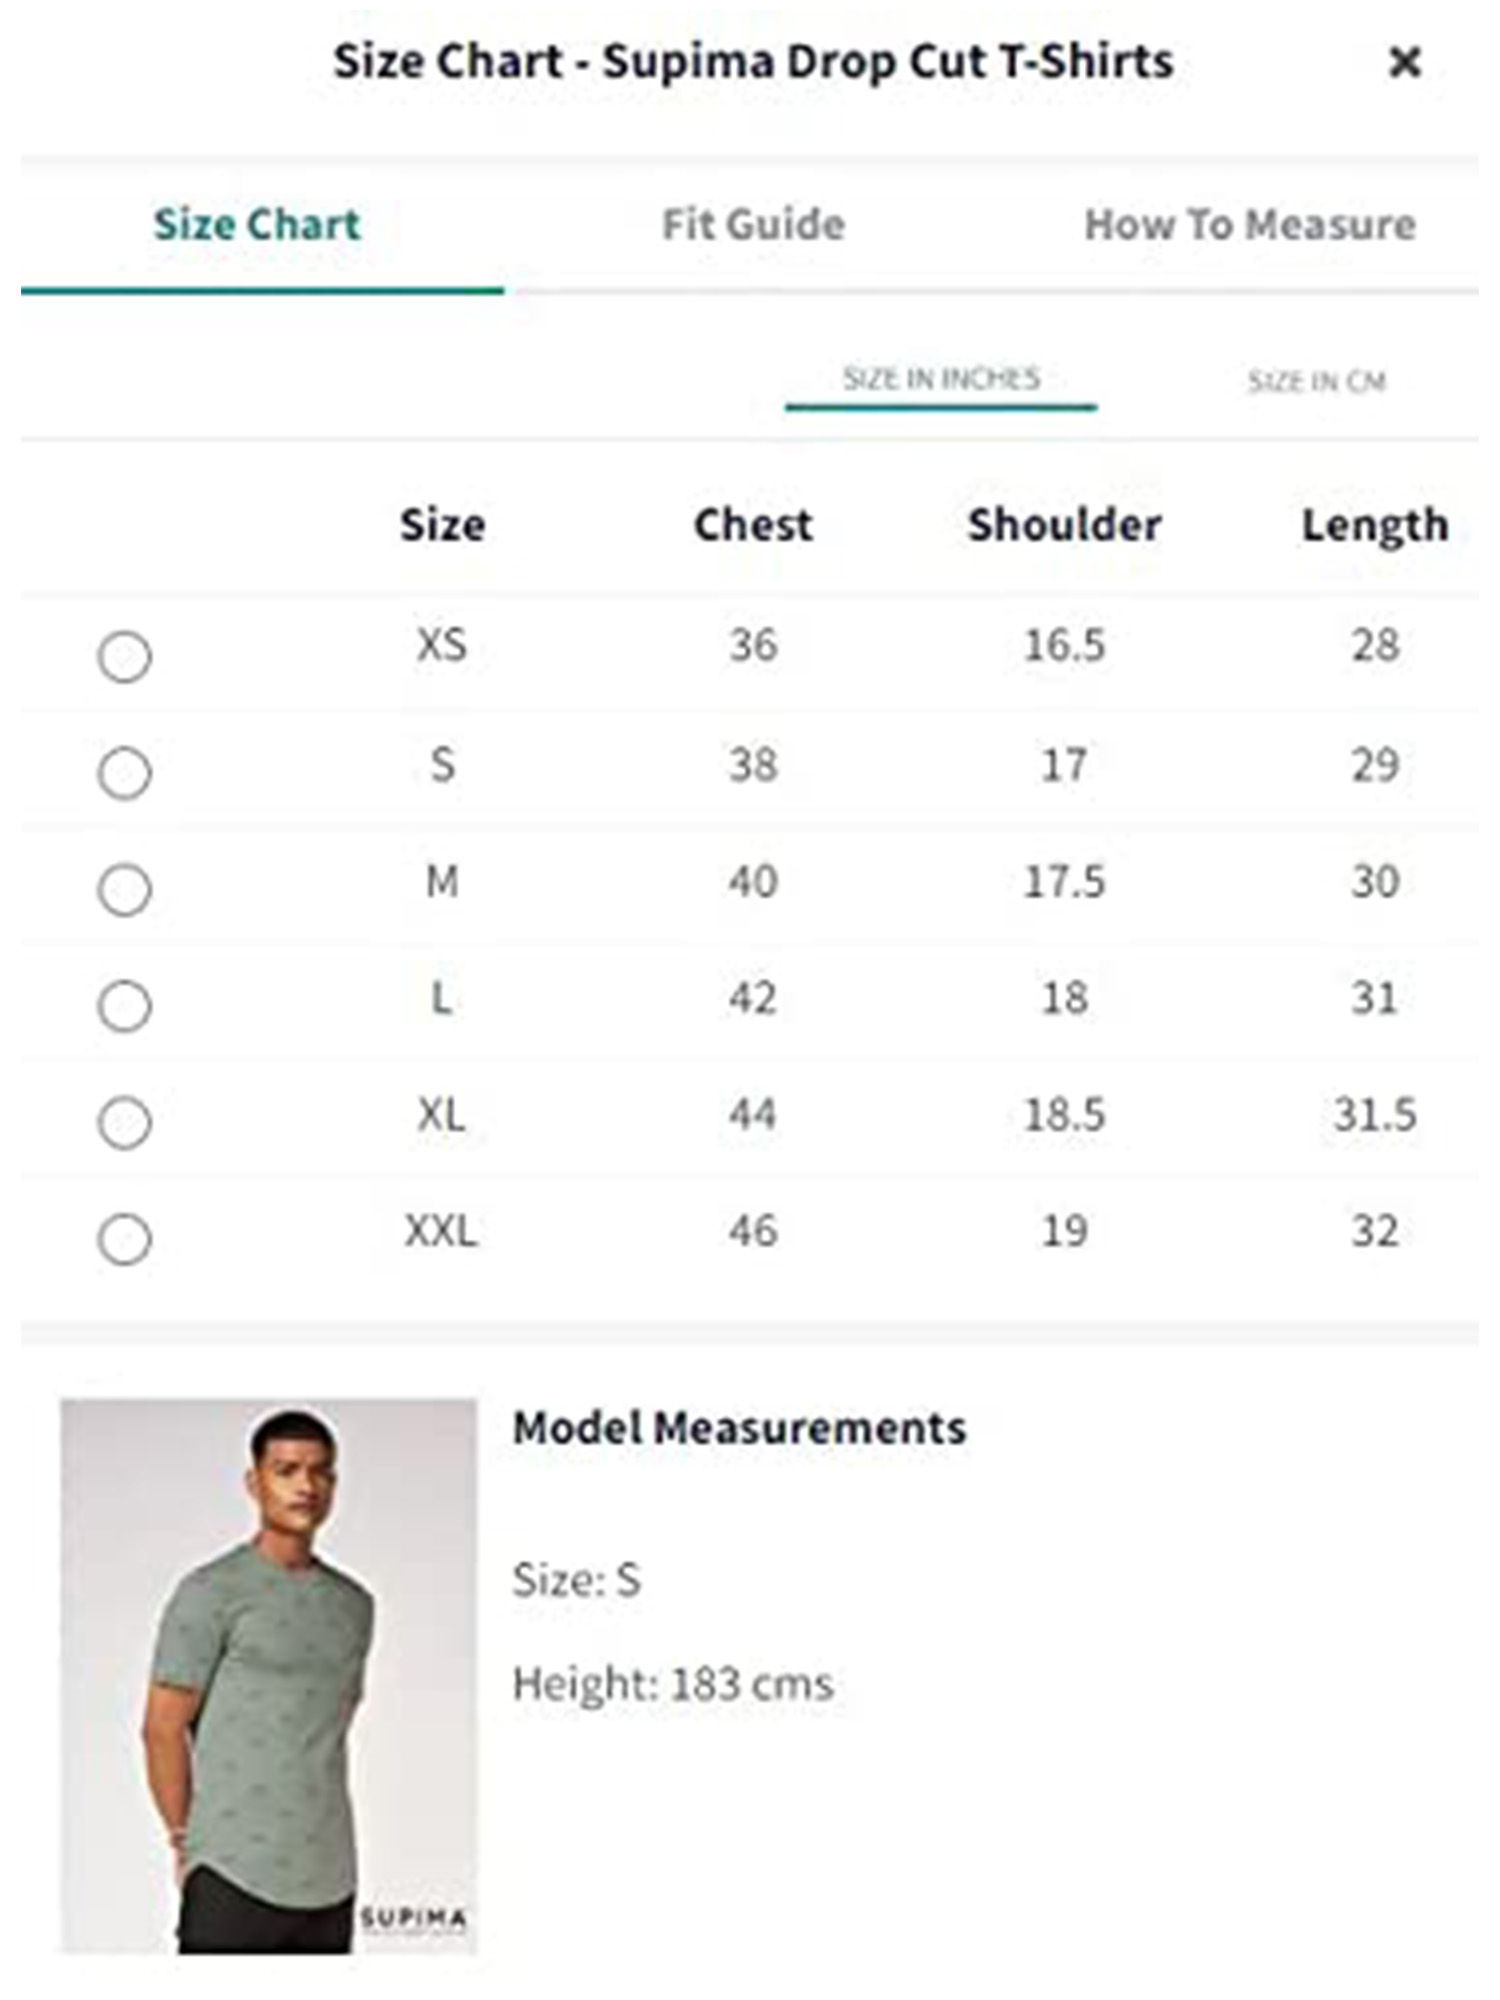The width and height of the screenshot is (1500, 2000).
Task: Choose the XL size radio button
Action: point(125,1122)
